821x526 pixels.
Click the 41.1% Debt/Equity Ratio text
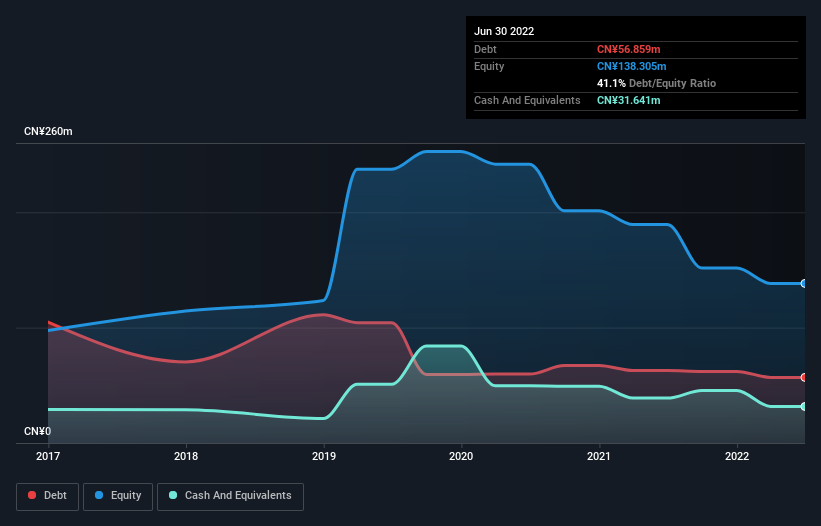click(656, 83)
